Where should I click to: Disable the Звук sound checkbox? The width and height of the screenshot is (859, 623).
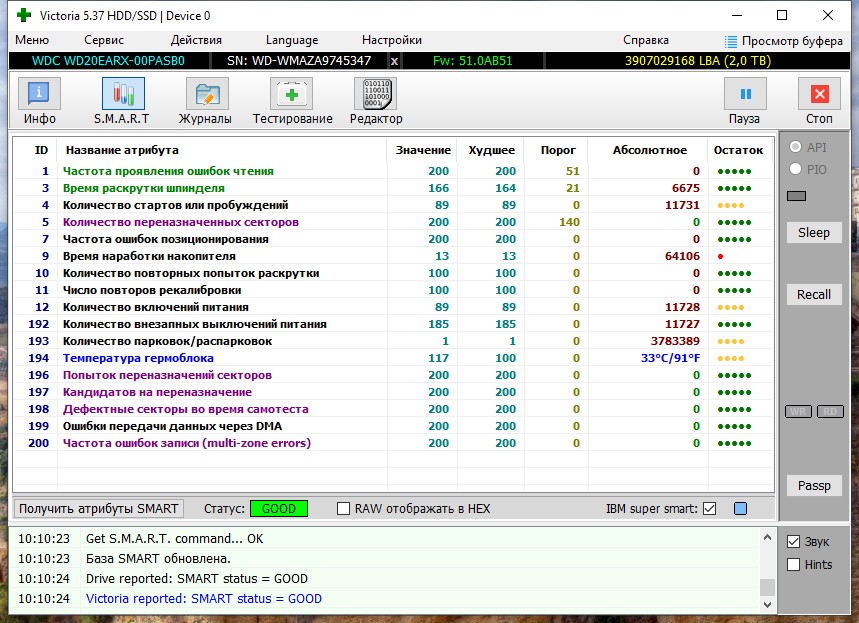[x=793, y=541]
